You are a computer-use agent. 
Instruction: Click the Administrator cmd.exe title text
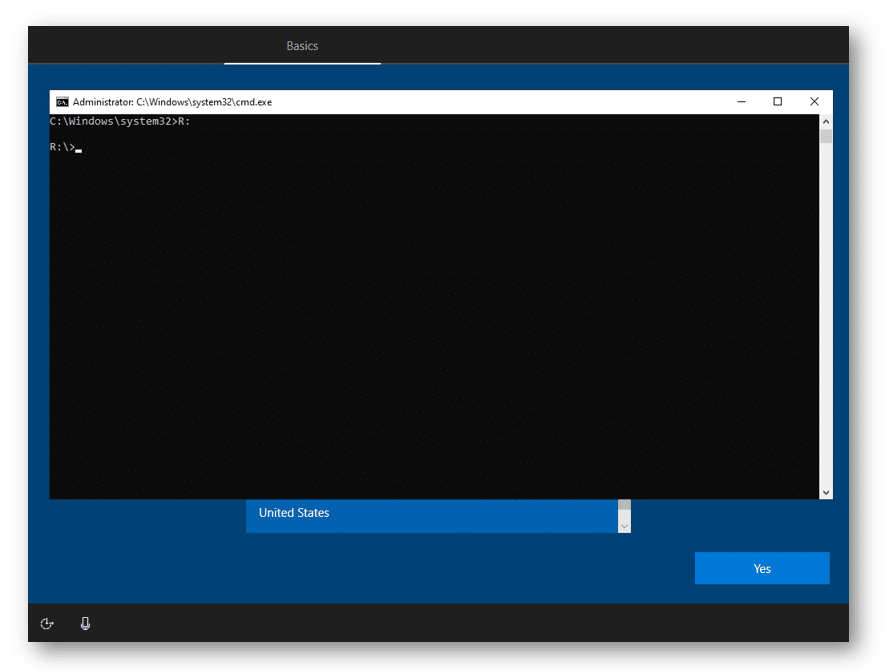click(172, 102)
